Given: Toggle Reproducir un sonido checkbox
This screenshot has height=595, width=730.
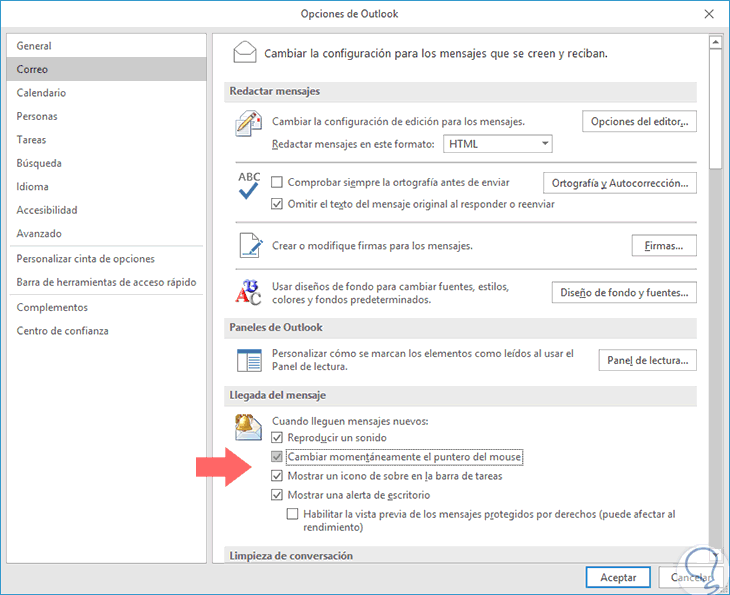Looking at the screenshot, I should (277, 438).
